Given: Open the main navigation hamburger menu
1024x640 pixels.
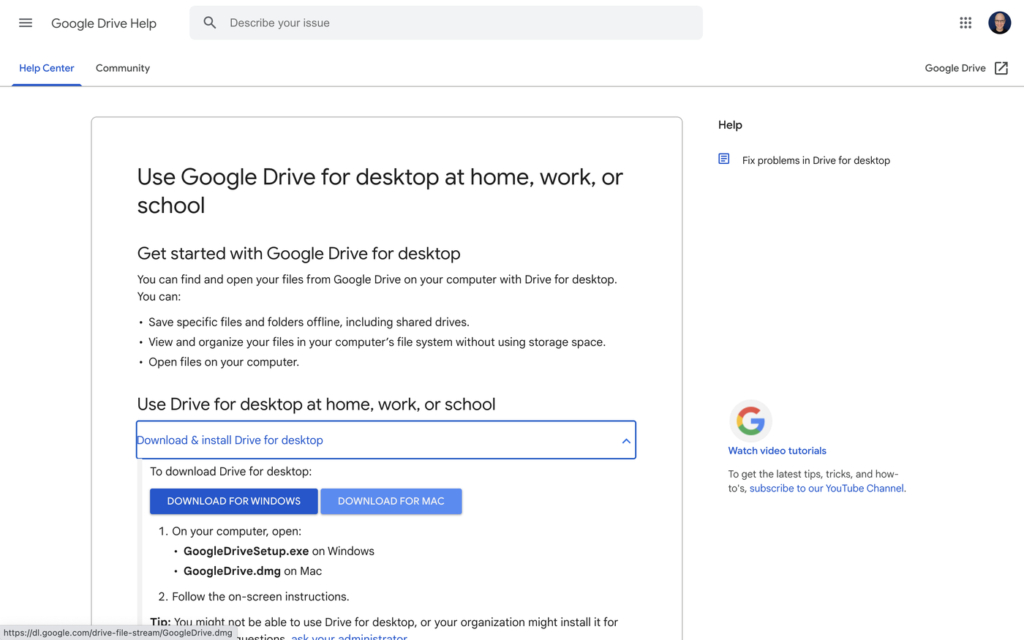Looking at the screenshot, I should [x=25, y=22].
